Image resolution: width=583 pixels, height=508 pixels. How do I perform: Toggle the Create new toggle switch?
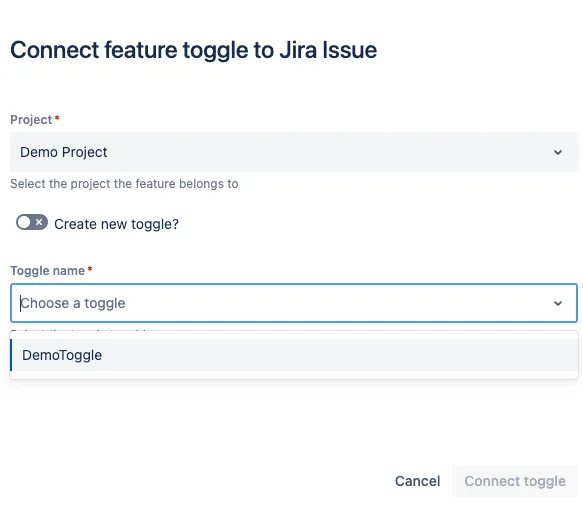(x=32, y=222)
